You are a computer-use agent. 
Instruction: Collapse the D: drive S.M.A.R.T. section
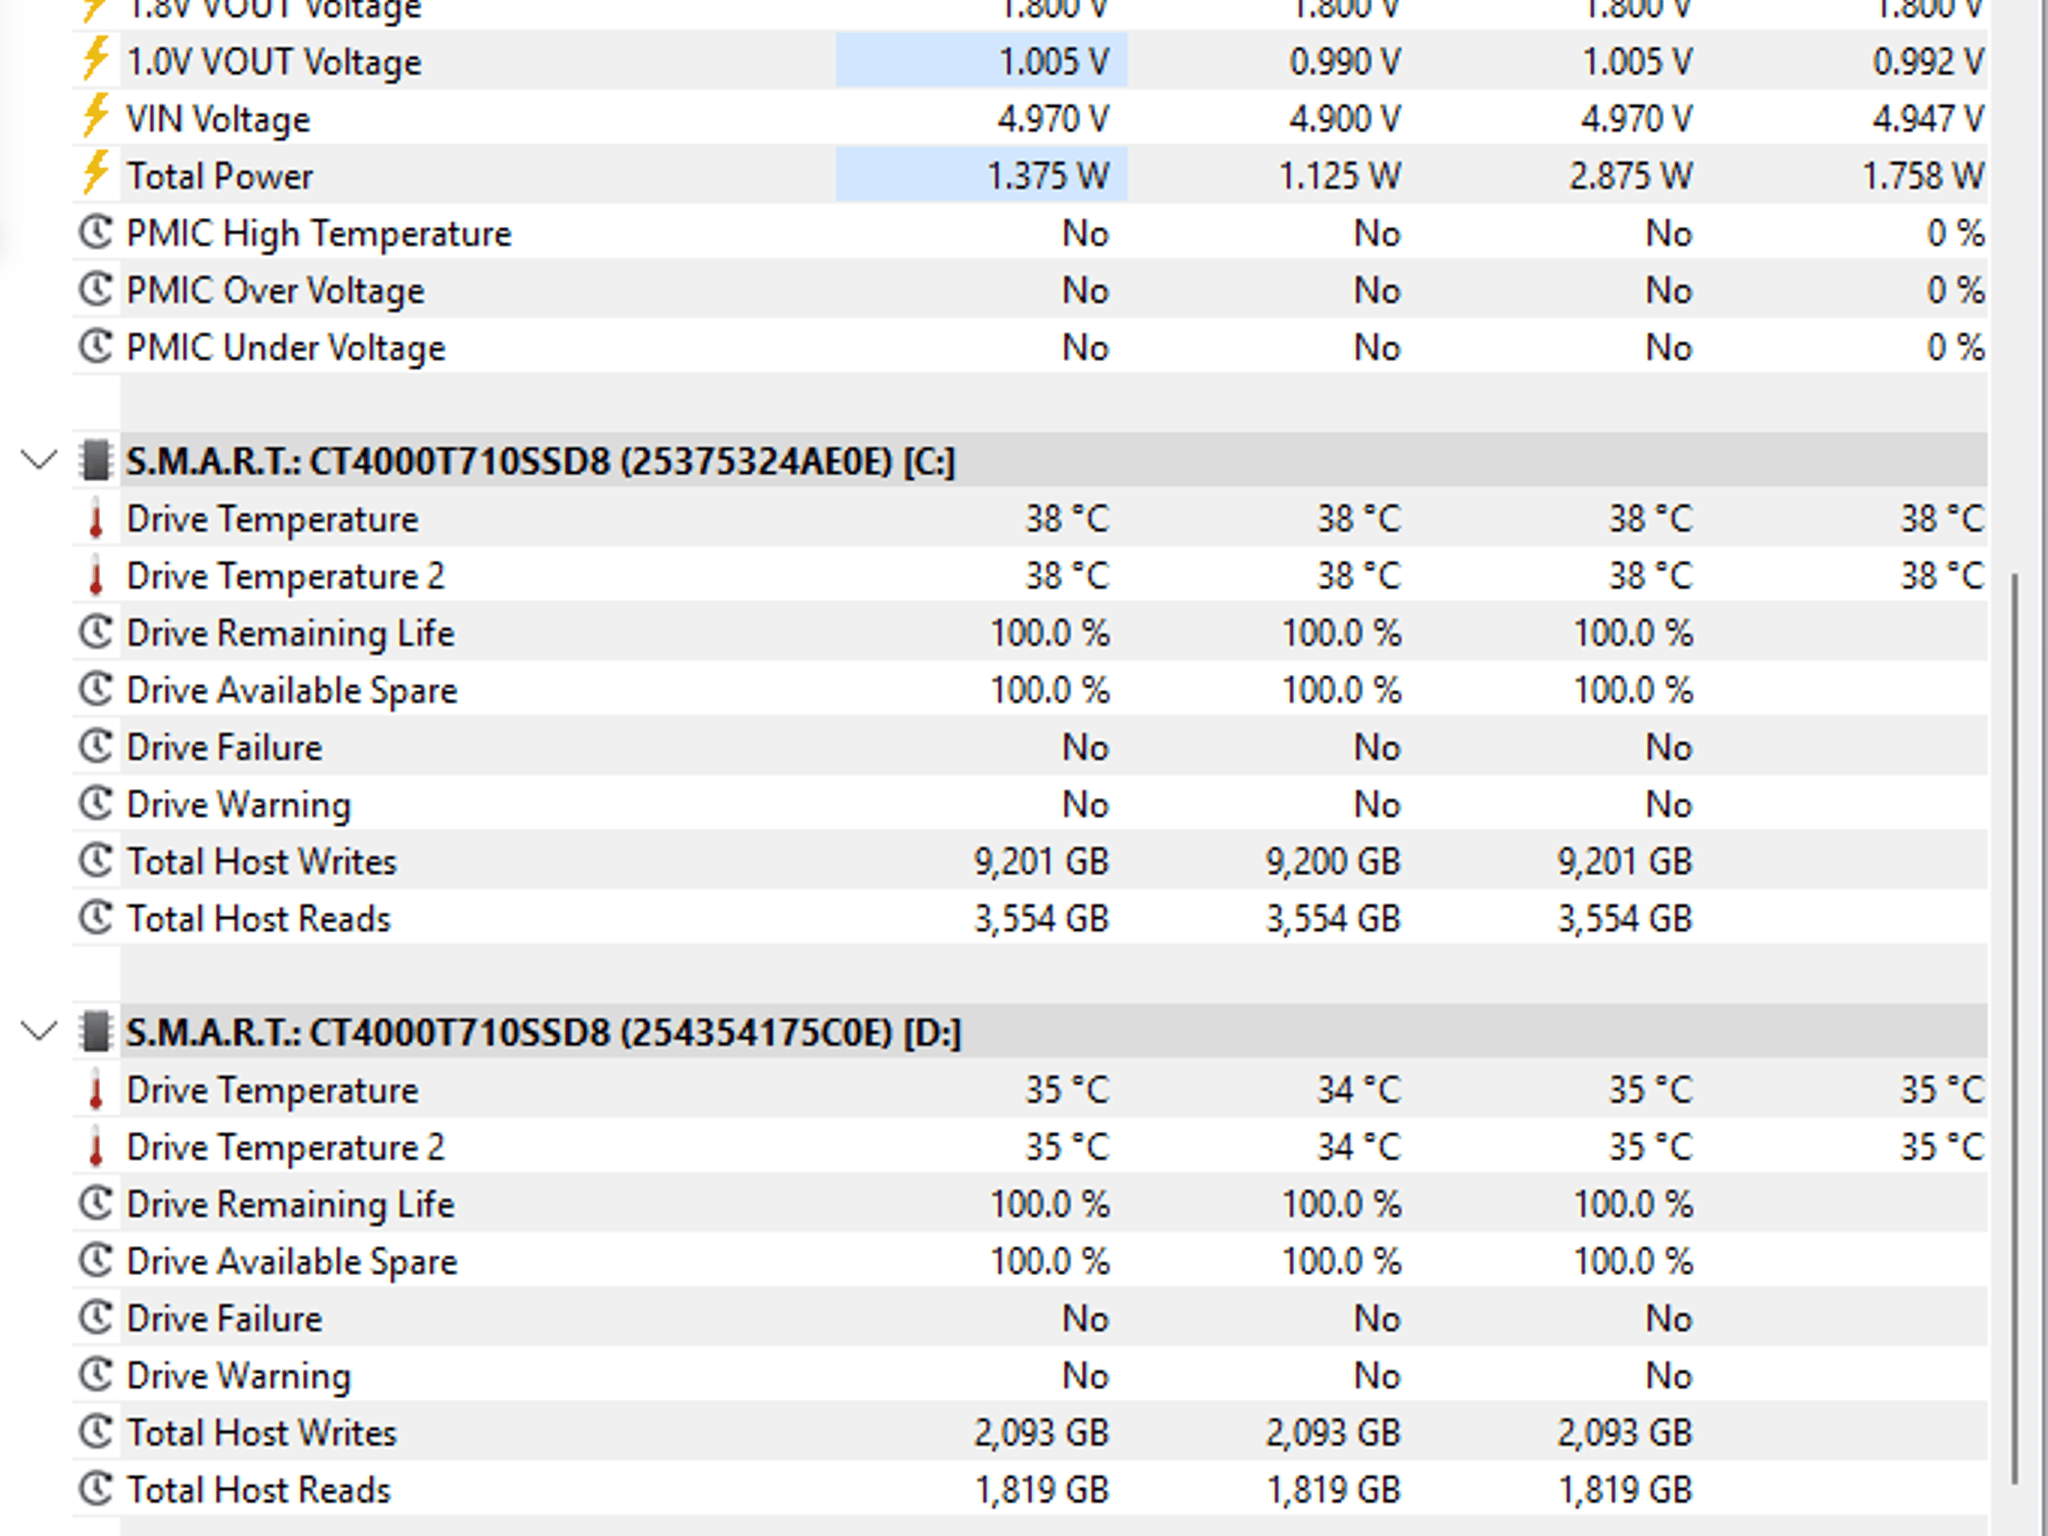tap(39, 1031)
